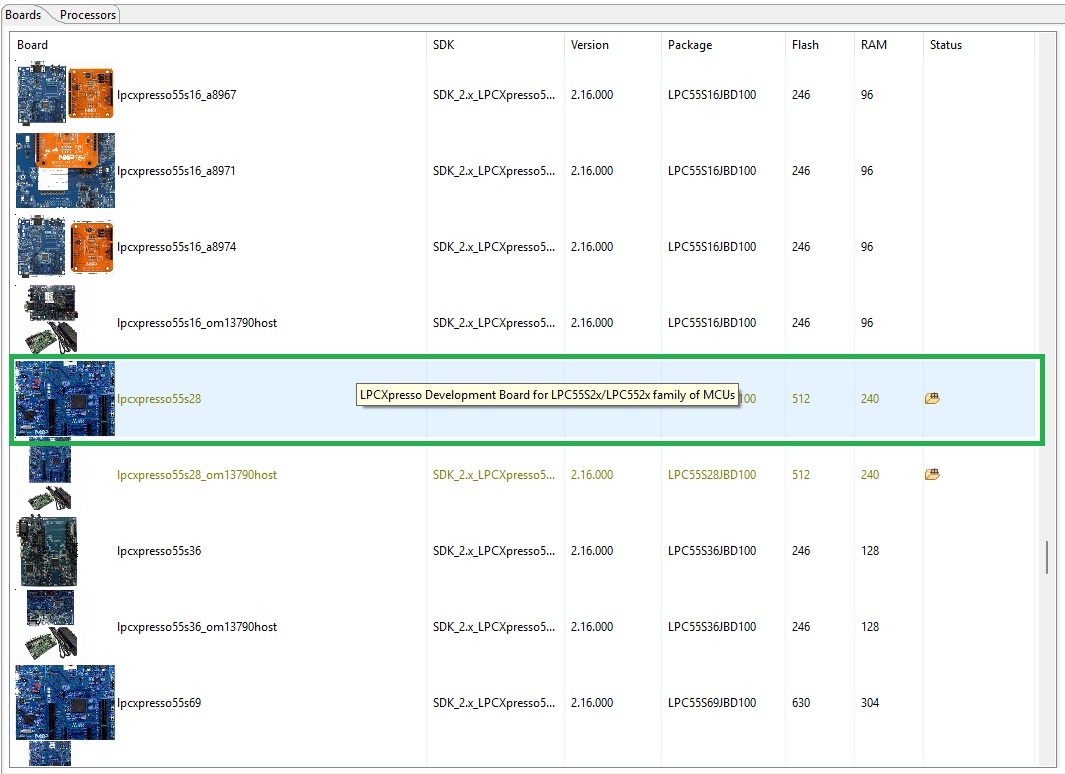
Task: Click the Version column header
Action: click(x=588, y=44)
